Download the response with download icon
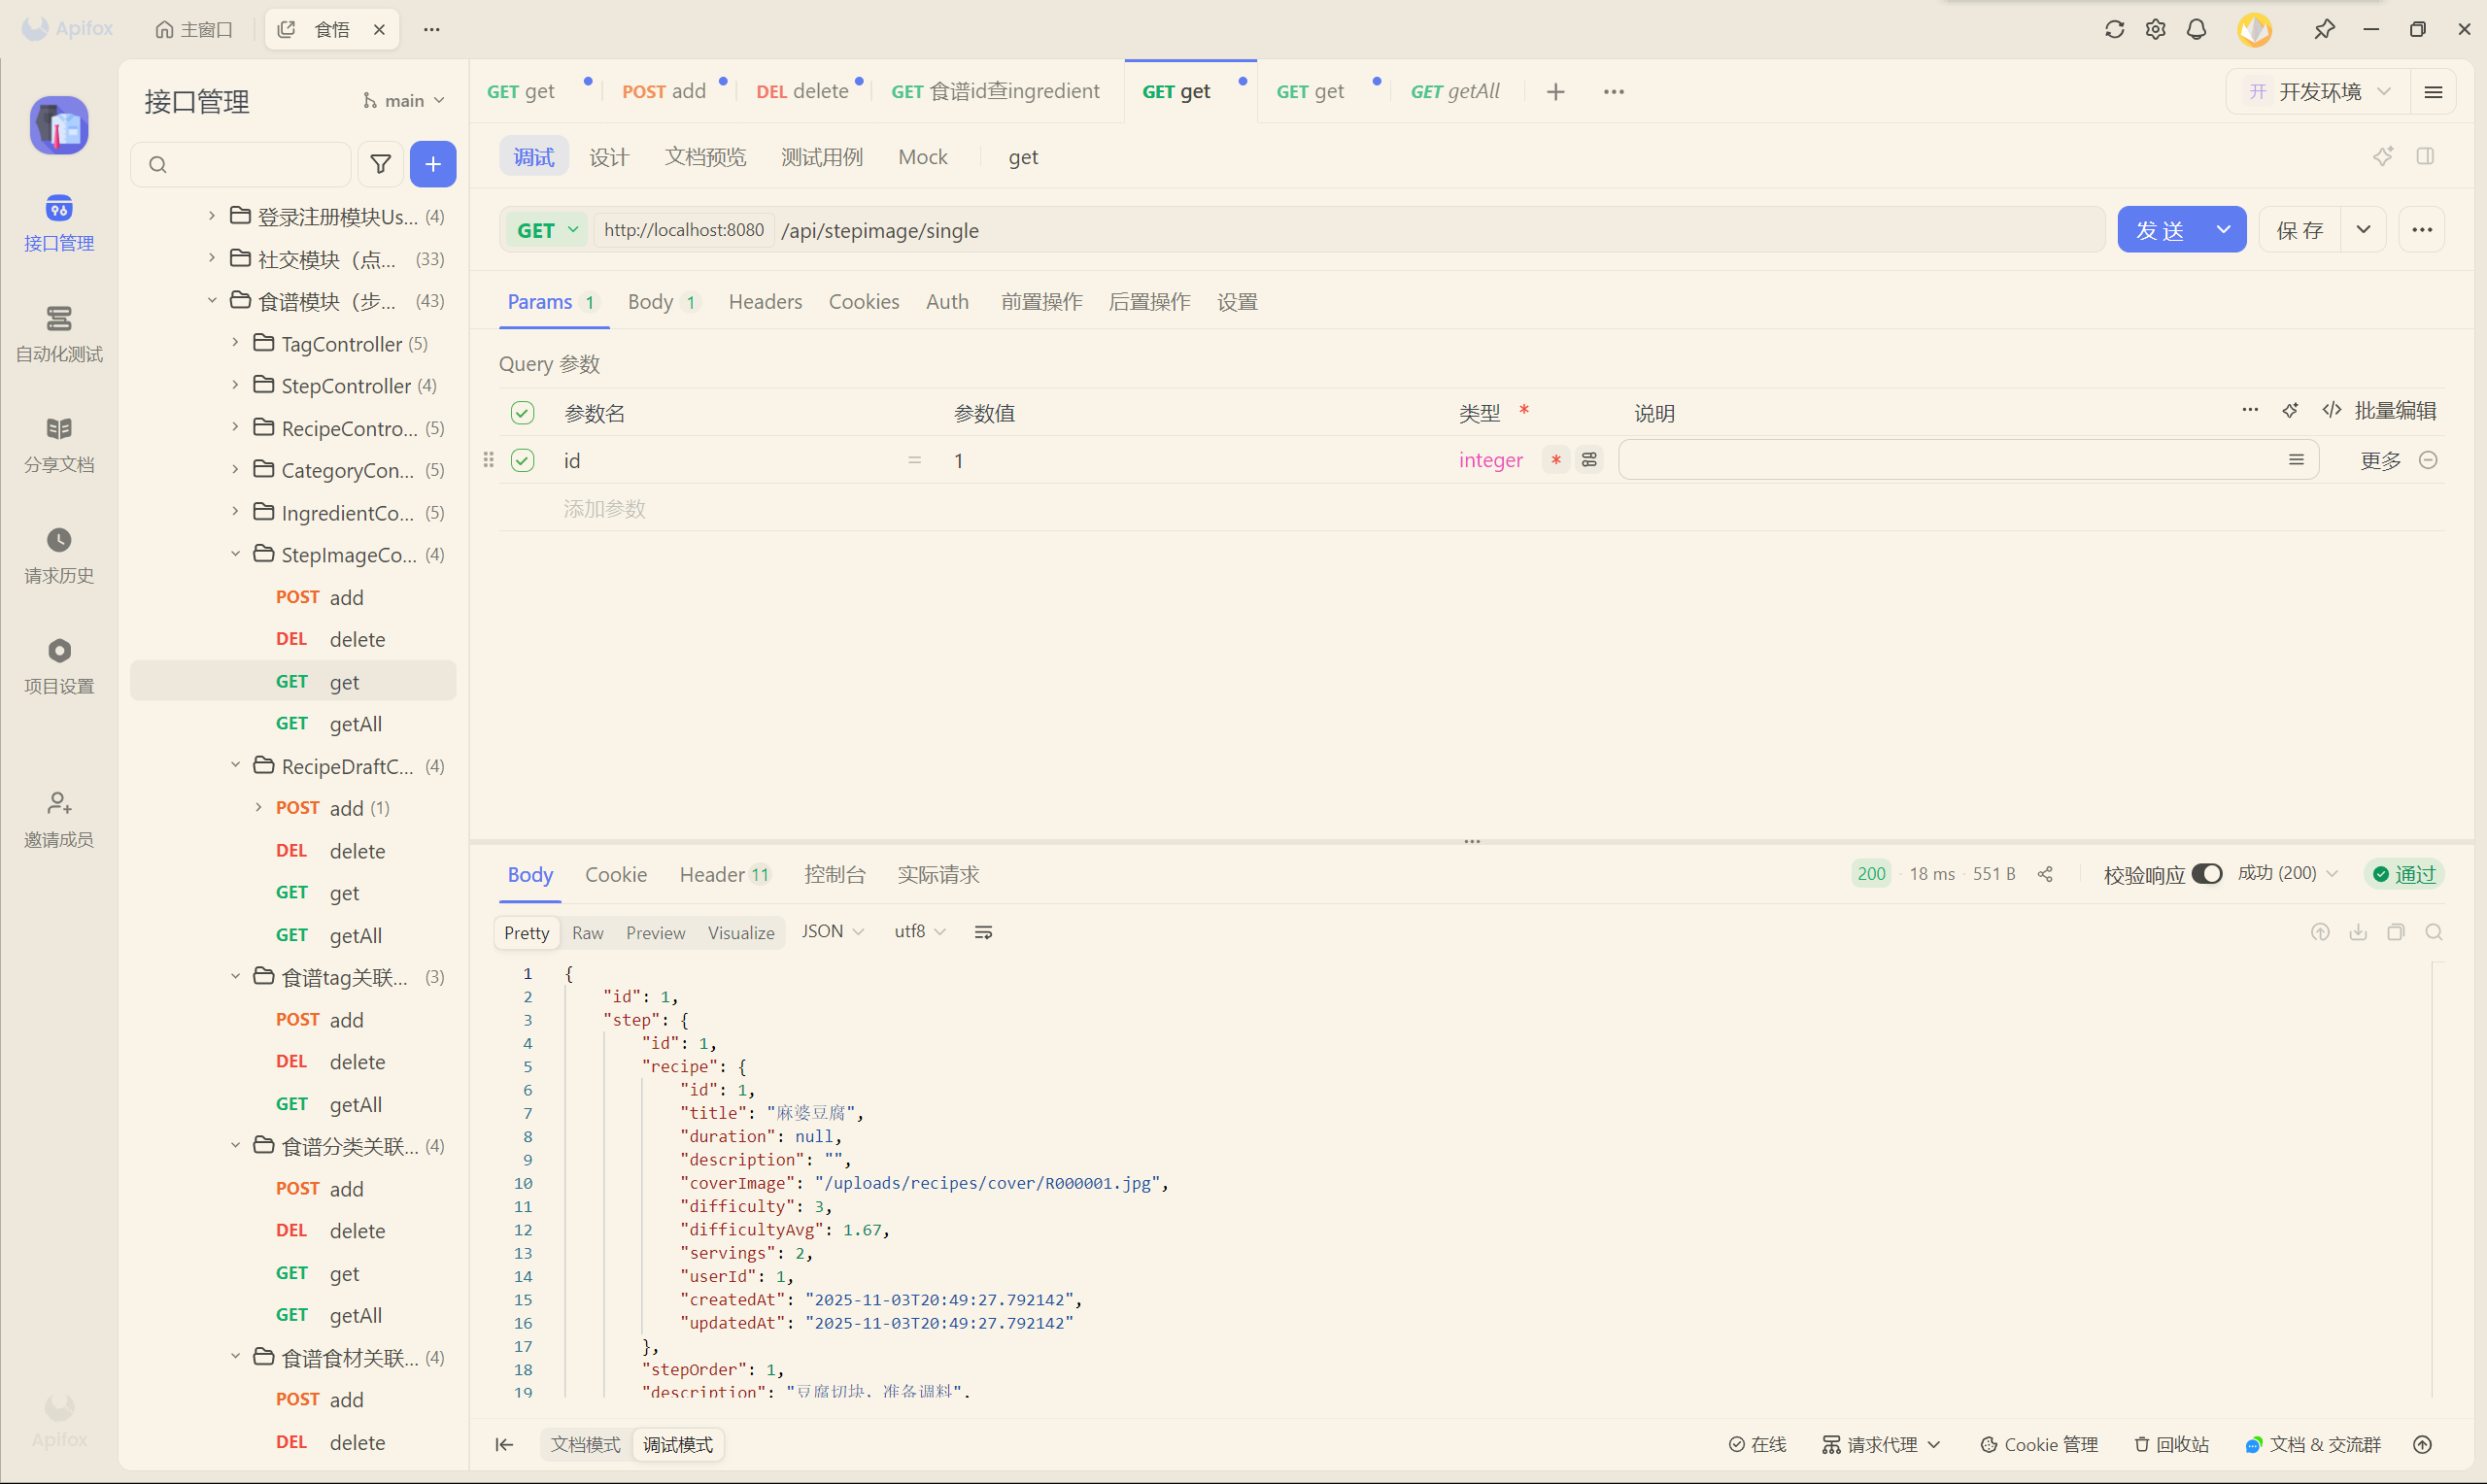 tap(2358, 932)
